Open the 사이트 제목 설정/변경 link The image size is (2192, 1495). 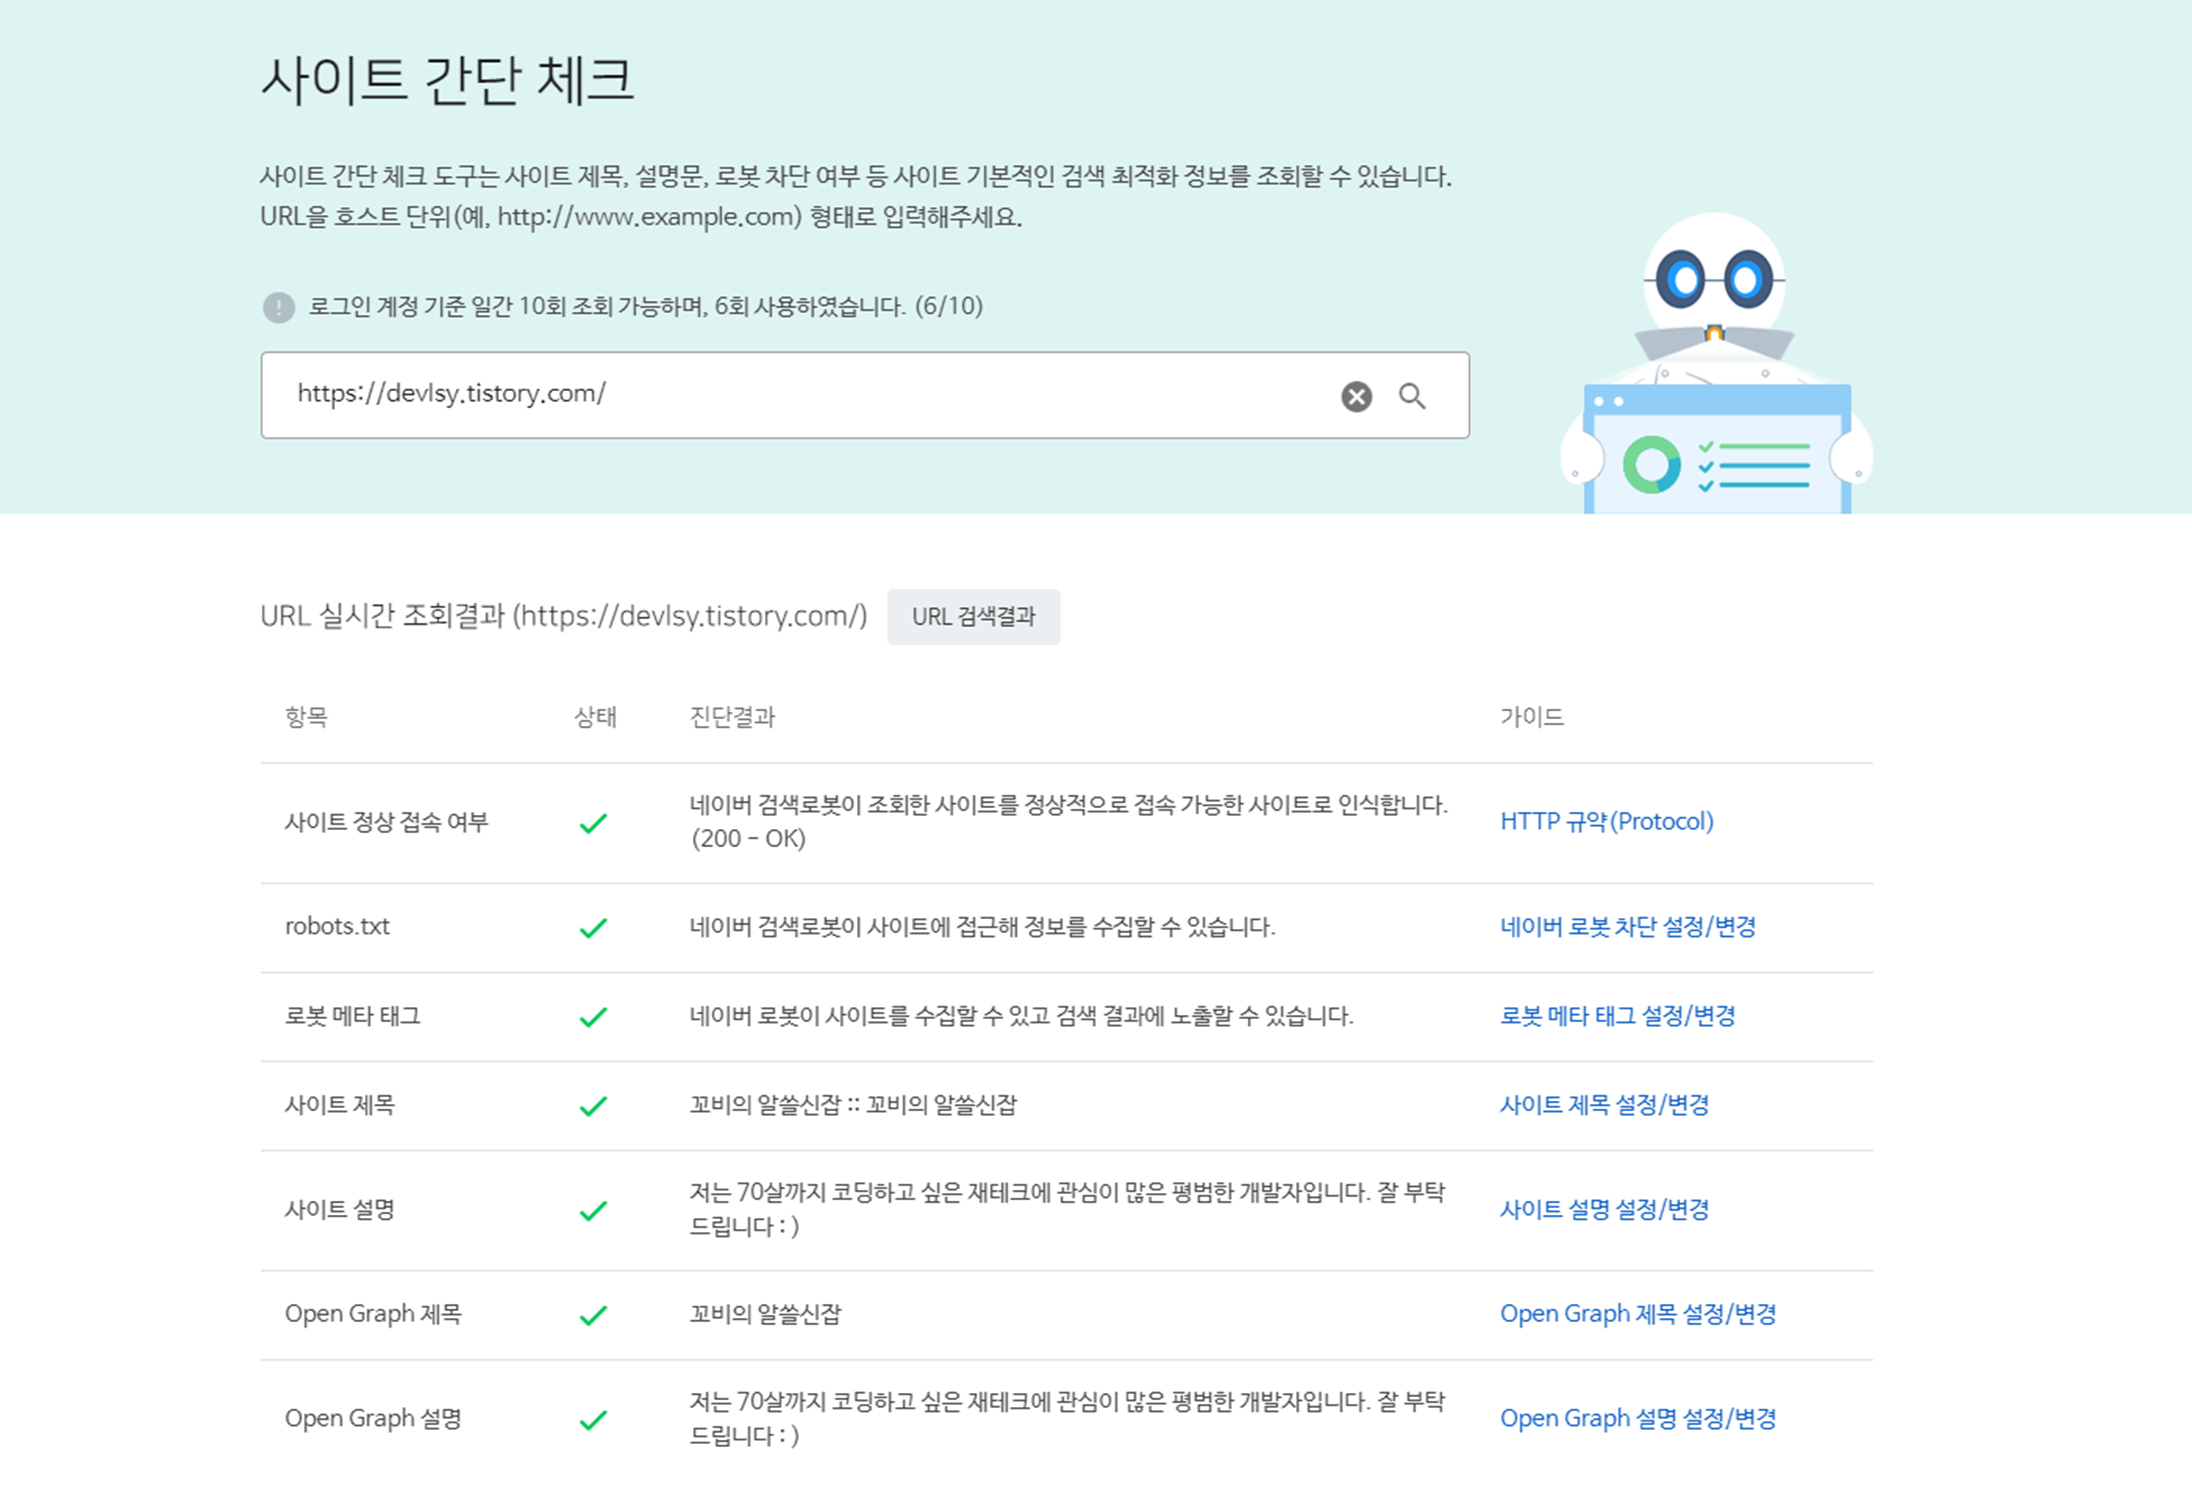(1604, 1104)
